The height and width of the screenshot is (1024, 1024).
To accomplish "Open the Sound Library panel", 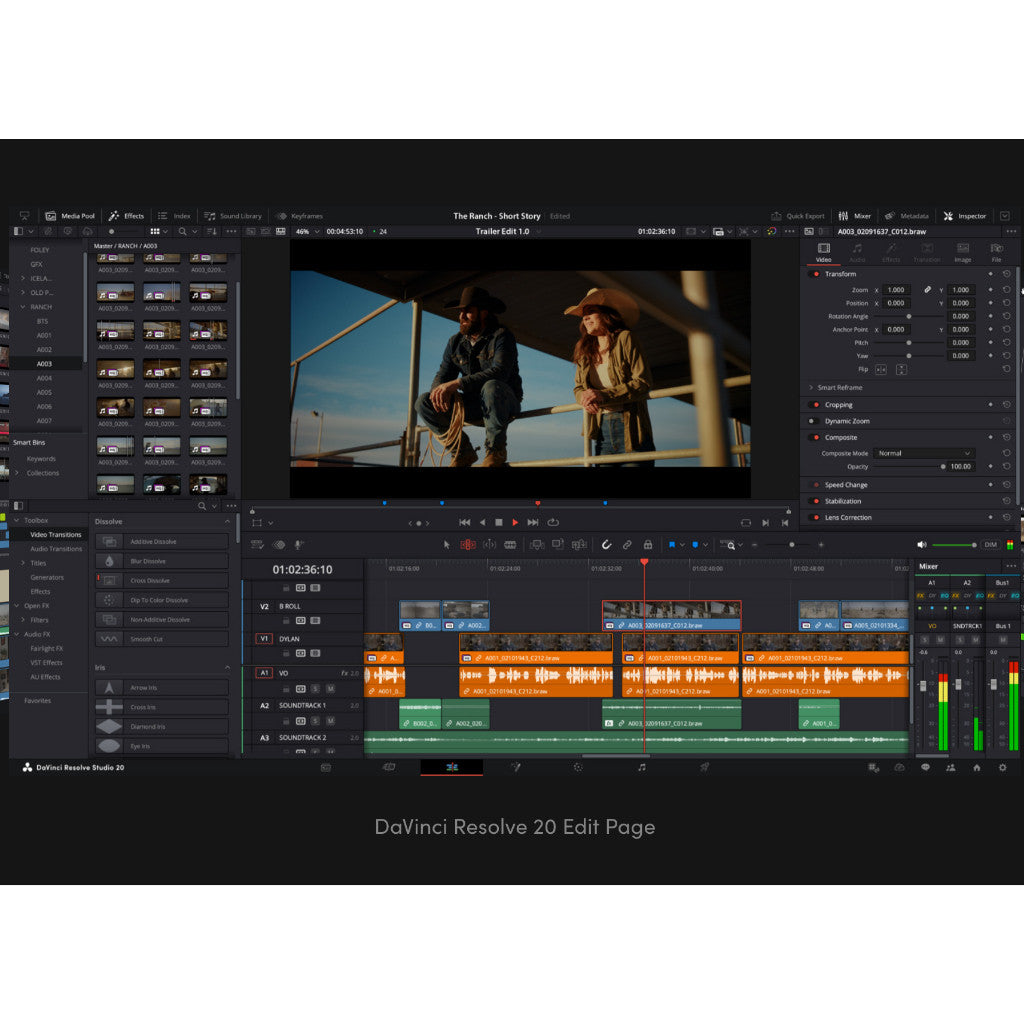I will point(232,216).
